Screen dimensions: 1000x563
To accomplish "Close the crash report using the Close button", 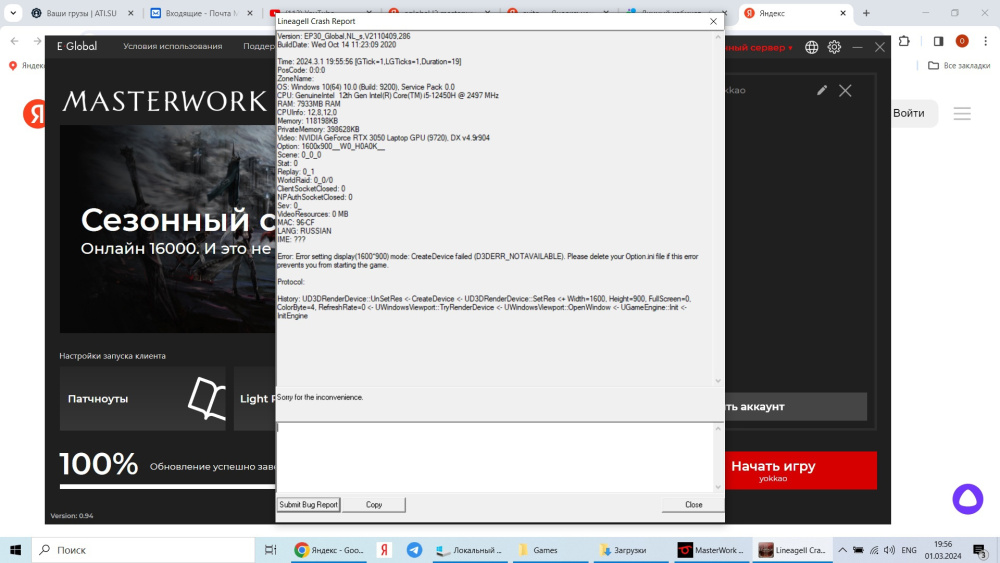I will point(693,505).
